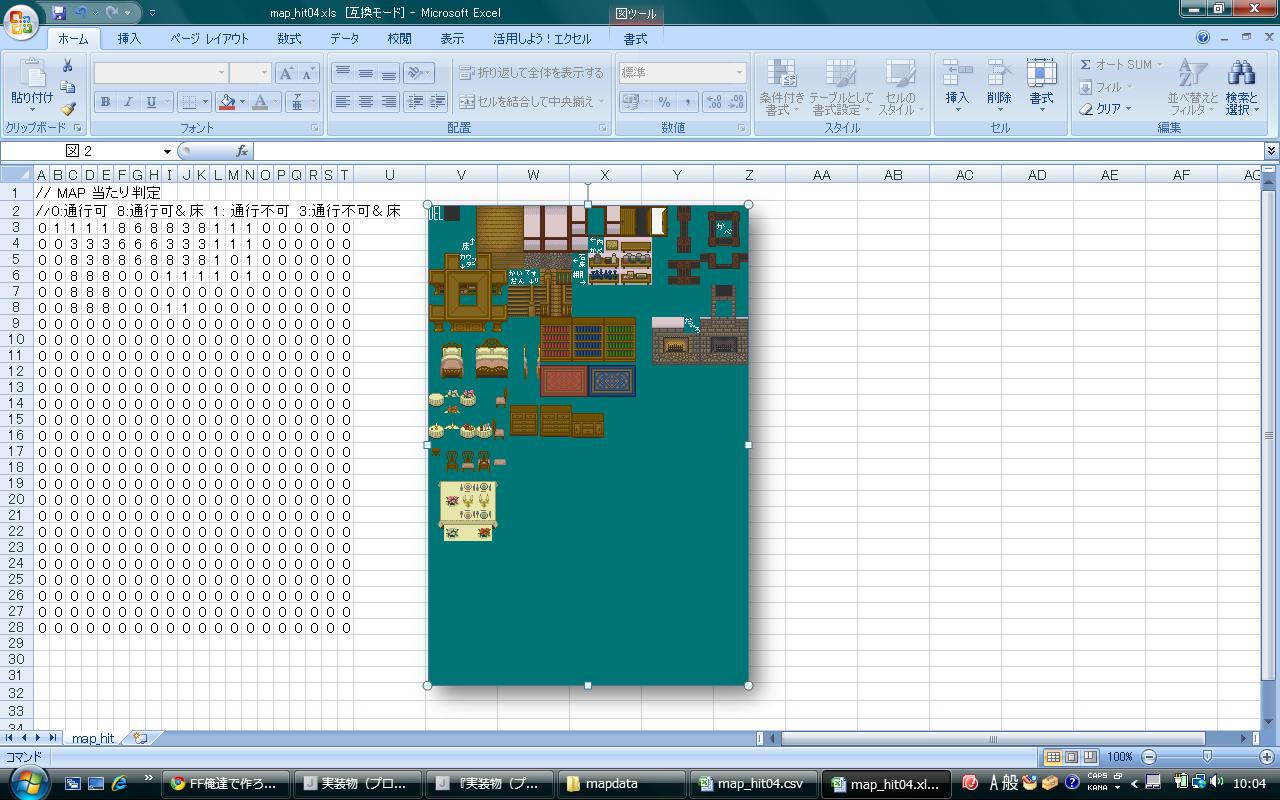Toggle center text alignment
This screenshot has height=800, width=1280.
[x=366, y=102]
